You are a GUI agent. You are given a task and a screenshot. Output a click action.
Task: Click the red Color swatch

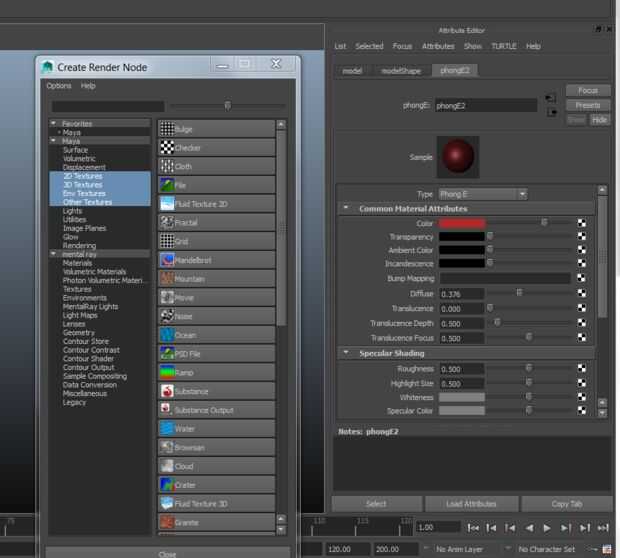pos(461,223)
